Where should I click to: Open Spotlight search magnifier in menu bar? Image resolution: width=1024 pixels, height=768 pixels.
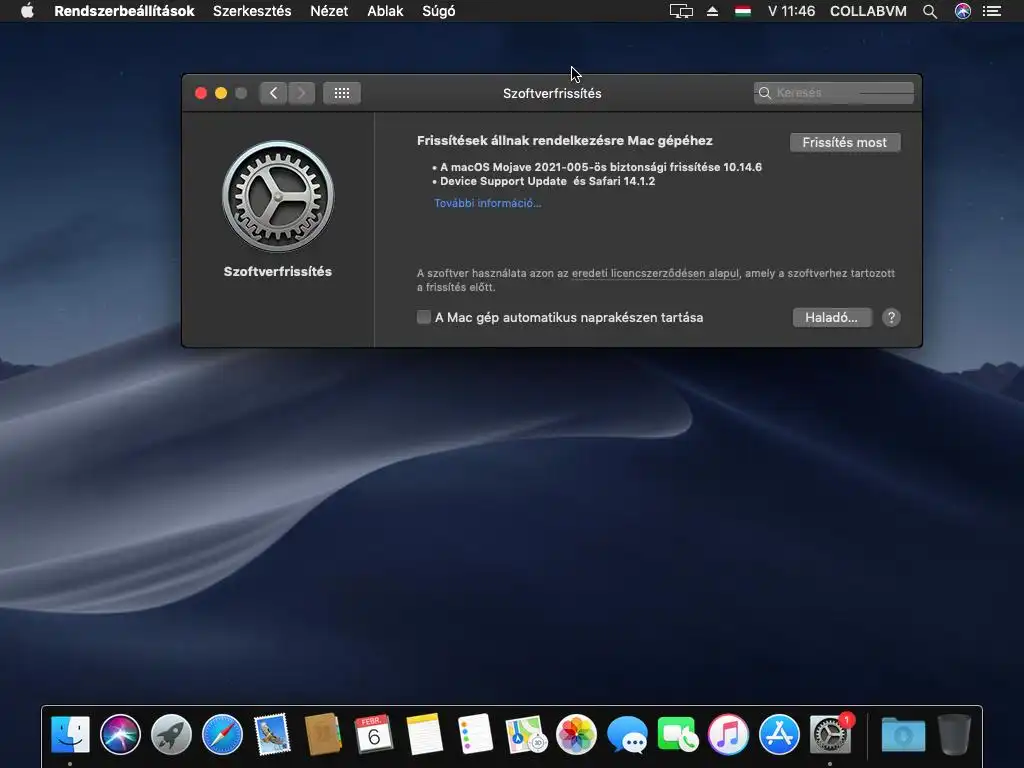pyautogui.click(x=930, y=11)
